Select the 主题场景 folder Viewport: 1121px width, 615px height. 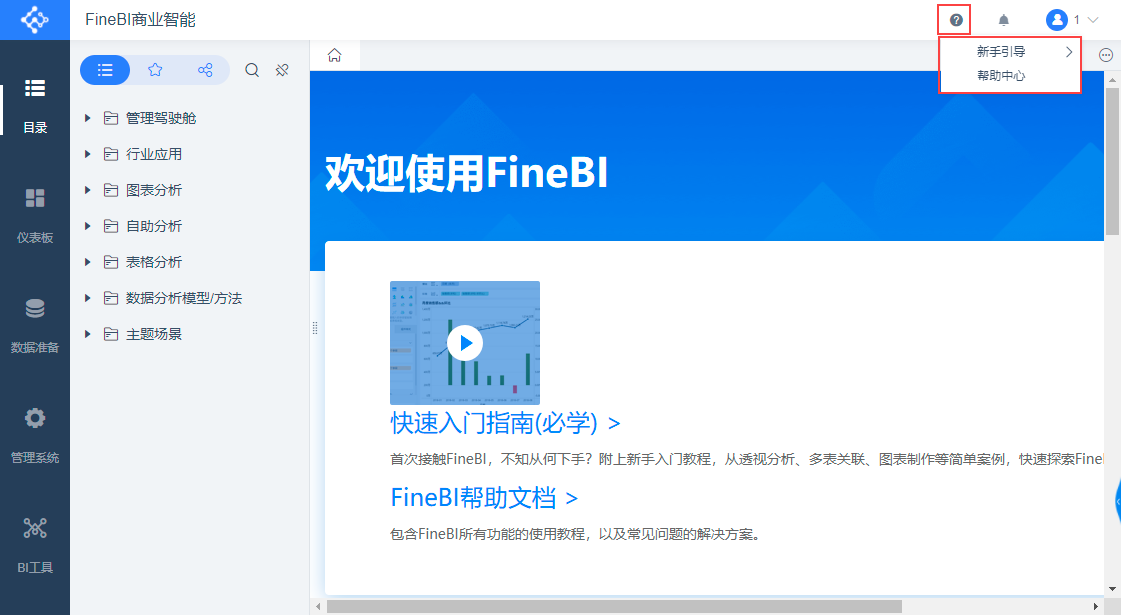(x=154, y=334)
